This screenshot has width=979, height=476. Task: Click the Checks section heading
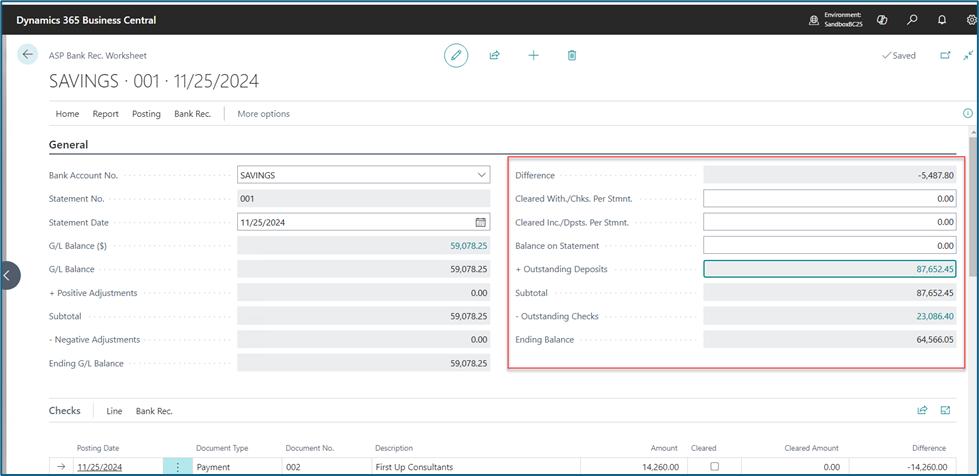65,410
